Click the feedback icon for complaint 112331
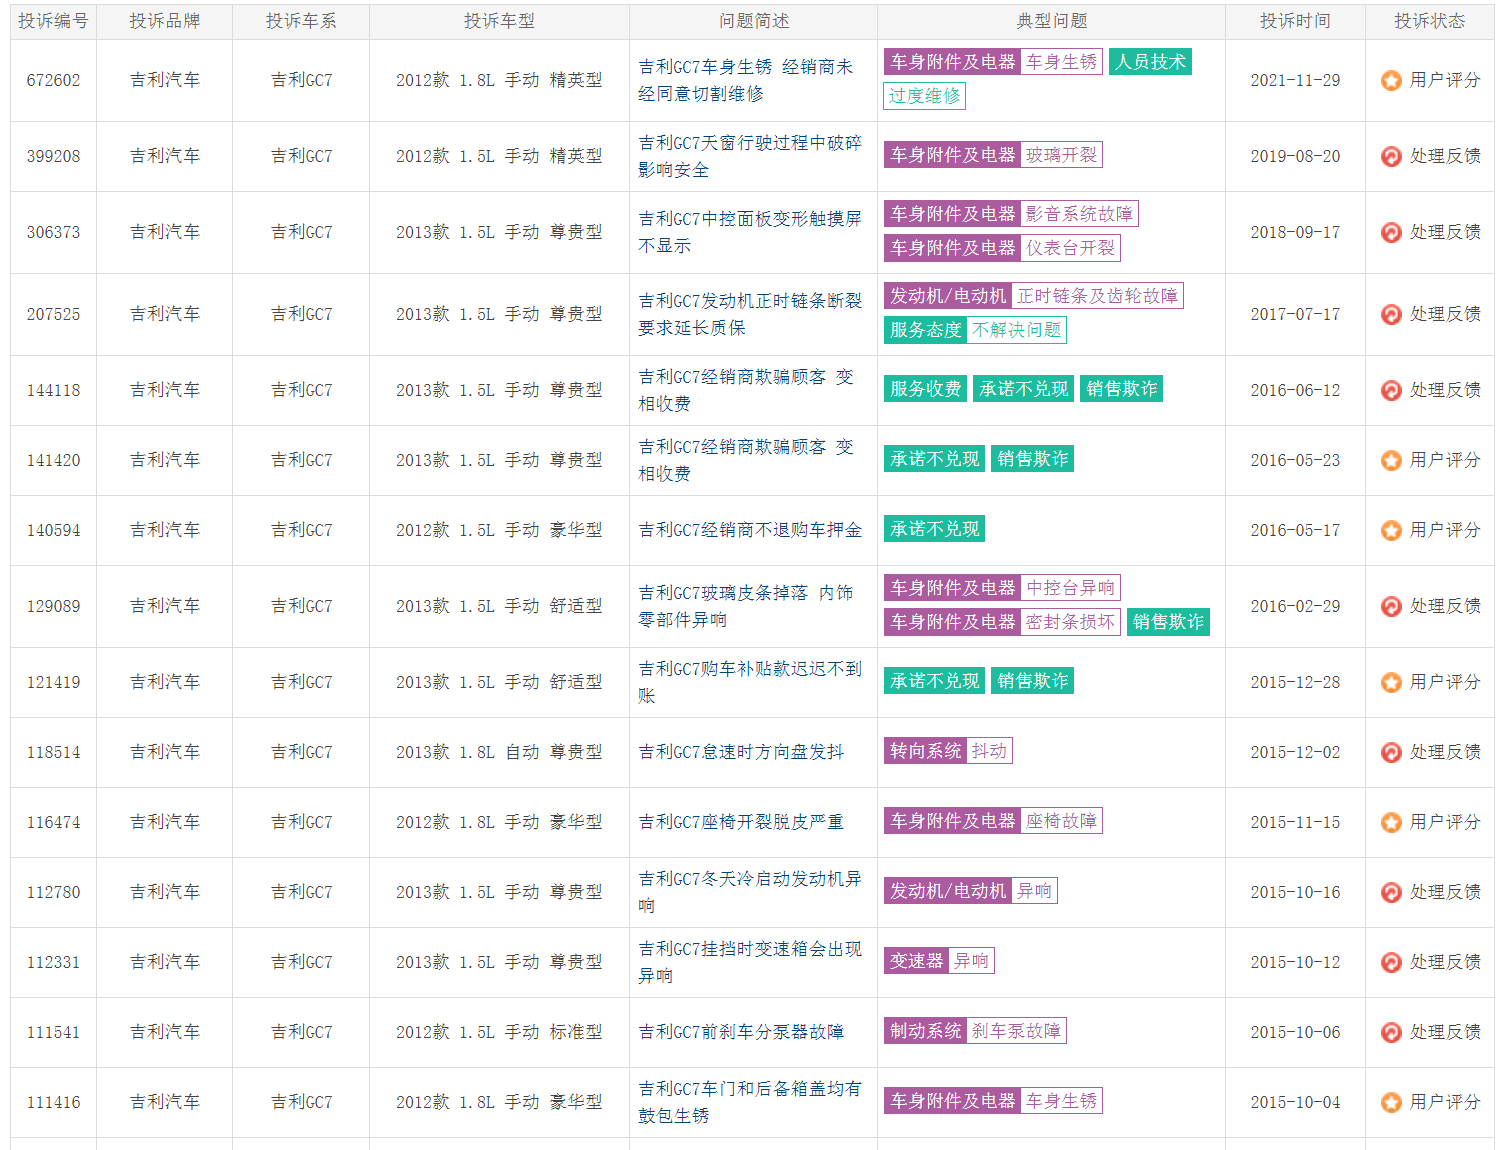The image size is (1501, 1150). [x=1391, y=962]
